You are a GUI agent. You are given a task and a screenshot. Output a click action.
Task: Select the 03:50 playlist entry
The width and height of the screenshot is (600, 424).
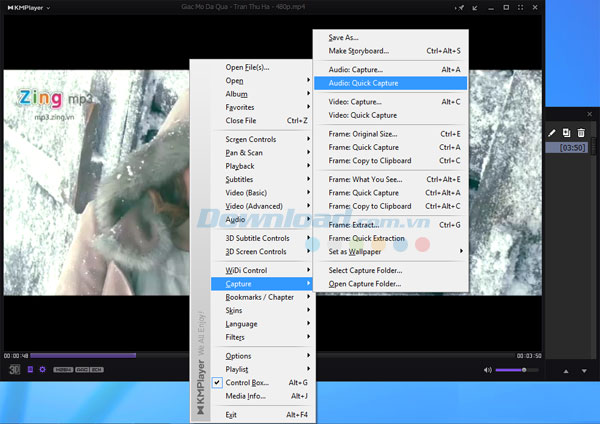coord(572,148)
